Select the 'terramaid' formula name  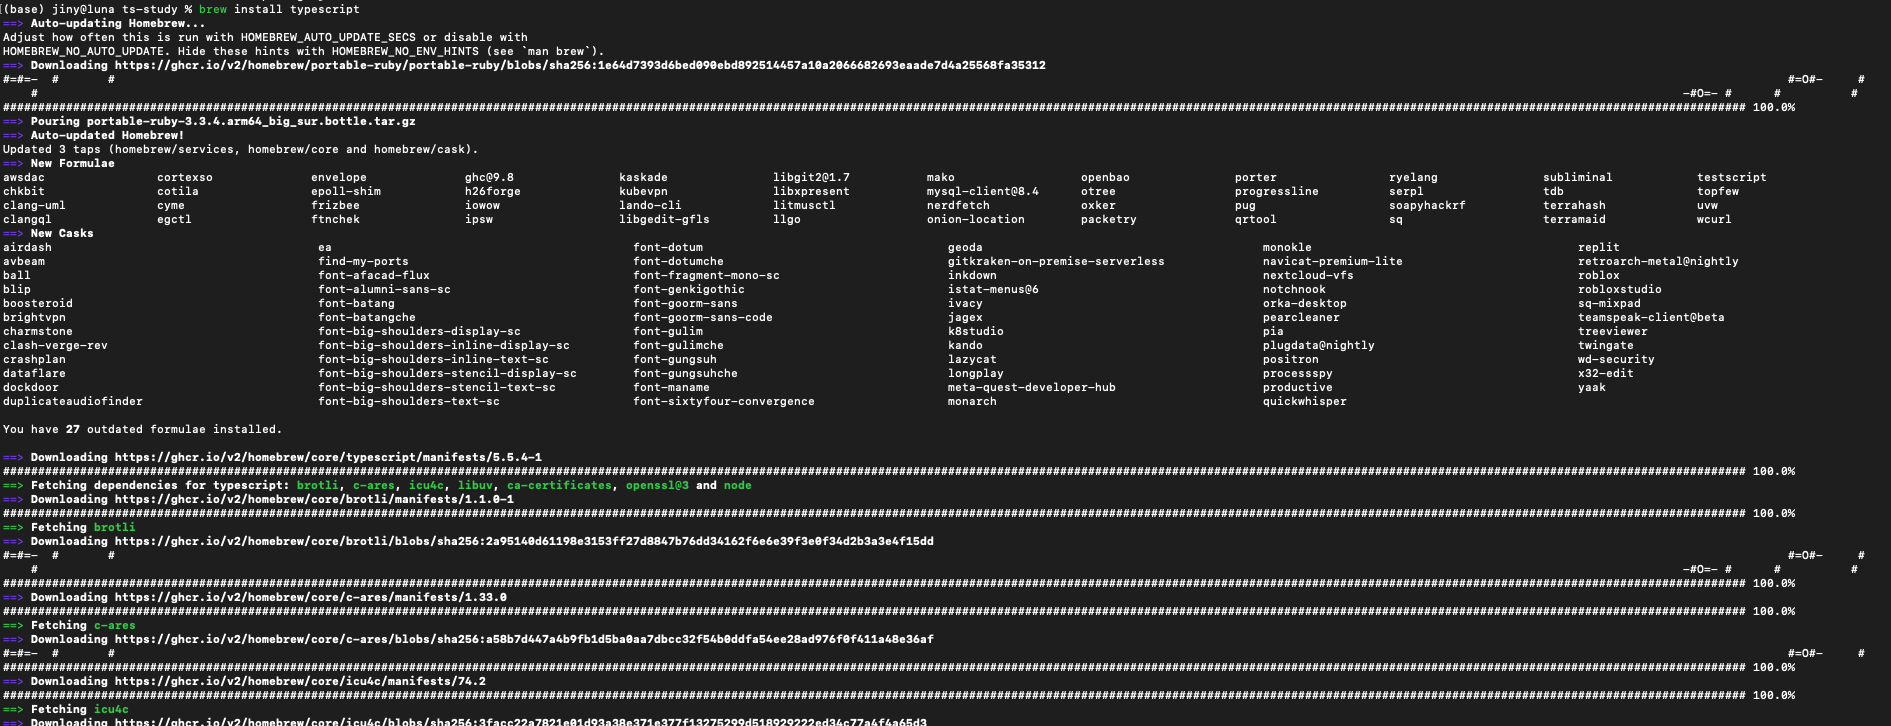[1574, 219]
